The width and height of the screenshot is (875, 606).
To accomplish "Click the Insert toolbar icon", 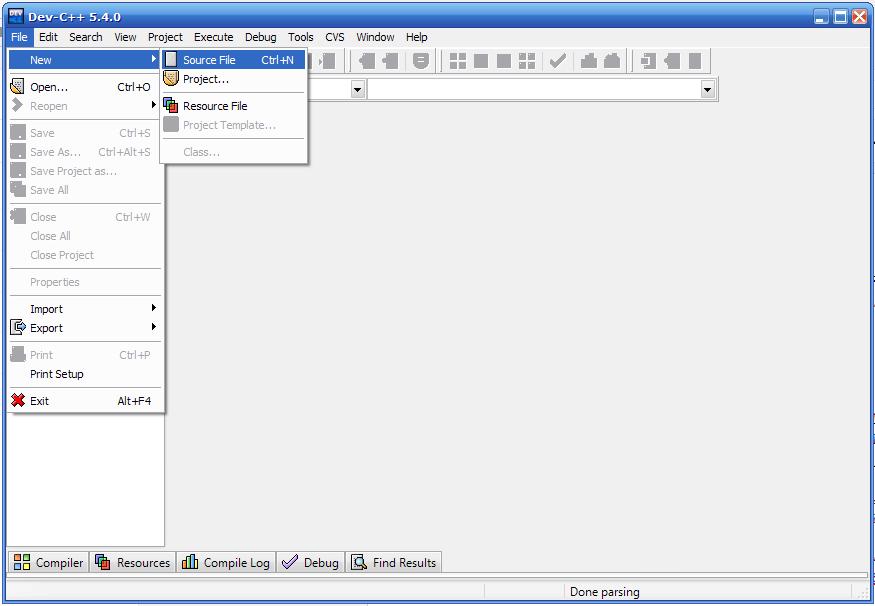I will 648,61.
